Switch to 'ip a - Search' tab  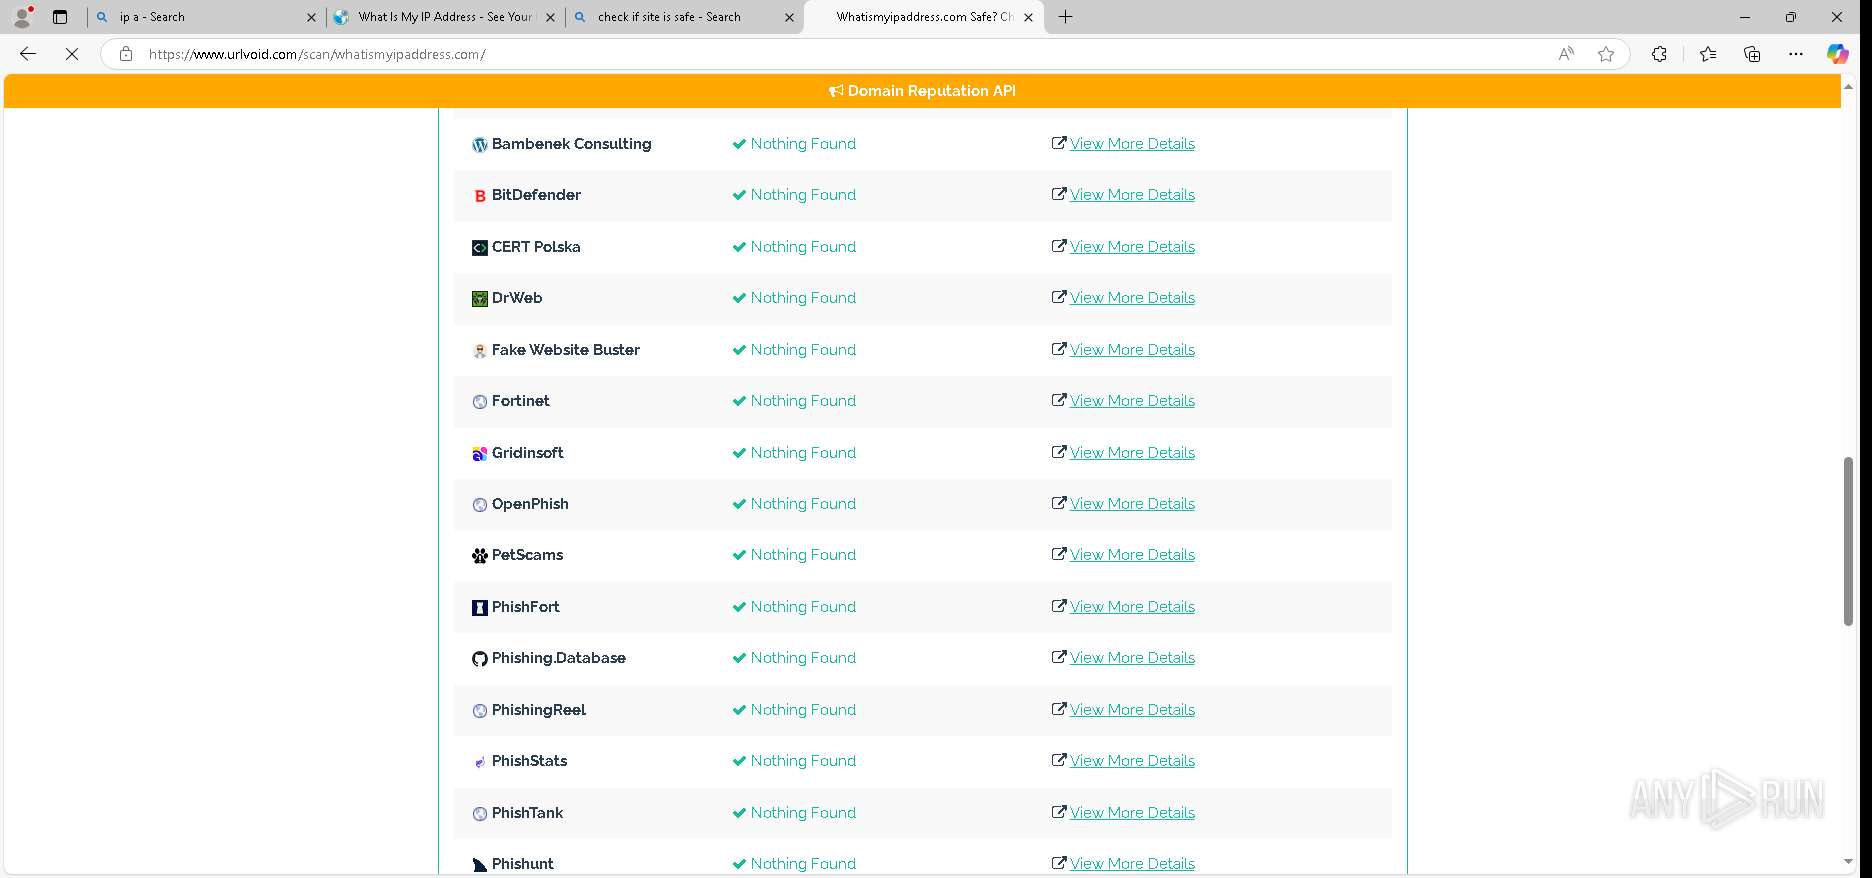pyautogui.click(x=205, y=17)
